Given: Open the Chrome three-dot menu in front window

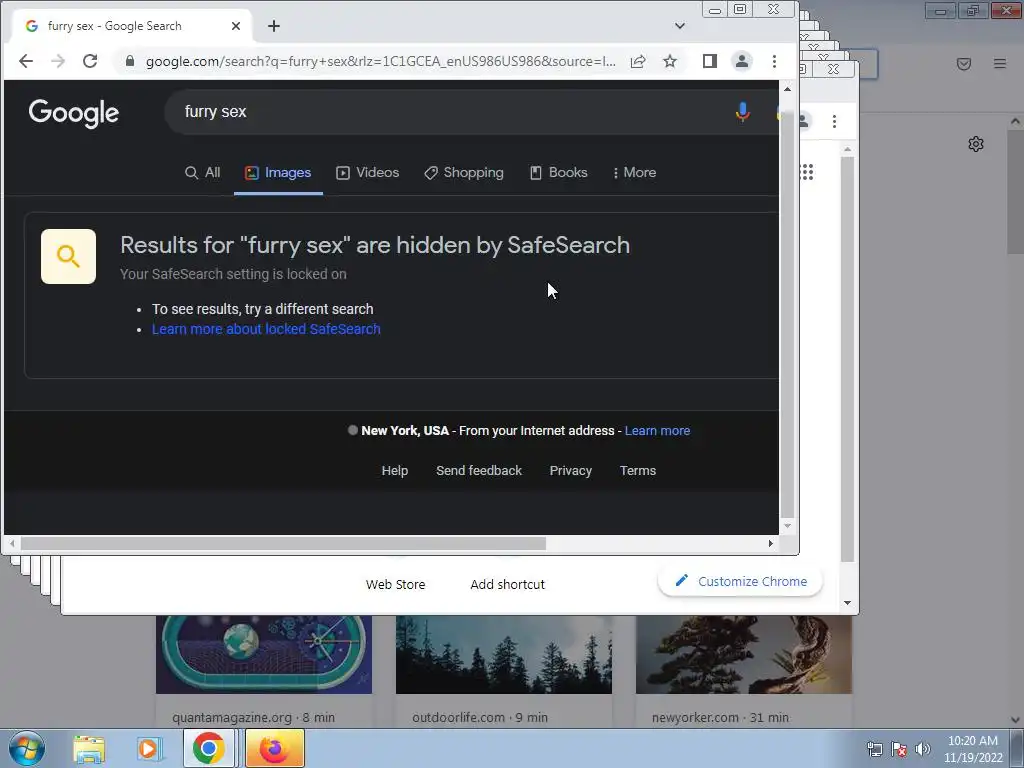Looking at the screenshot, I should [775, 61].
